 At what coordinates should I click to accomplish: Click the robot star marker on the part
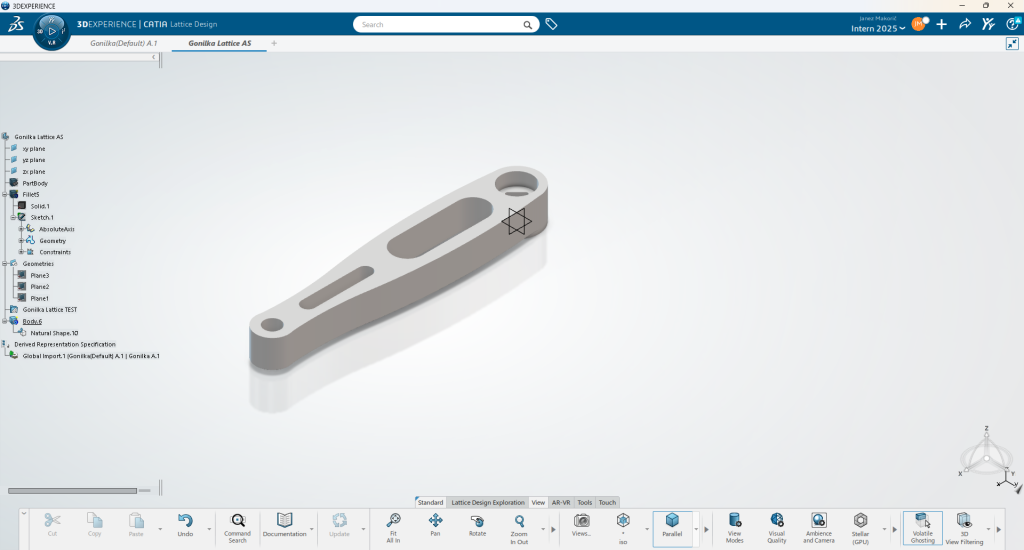(517, 221)
